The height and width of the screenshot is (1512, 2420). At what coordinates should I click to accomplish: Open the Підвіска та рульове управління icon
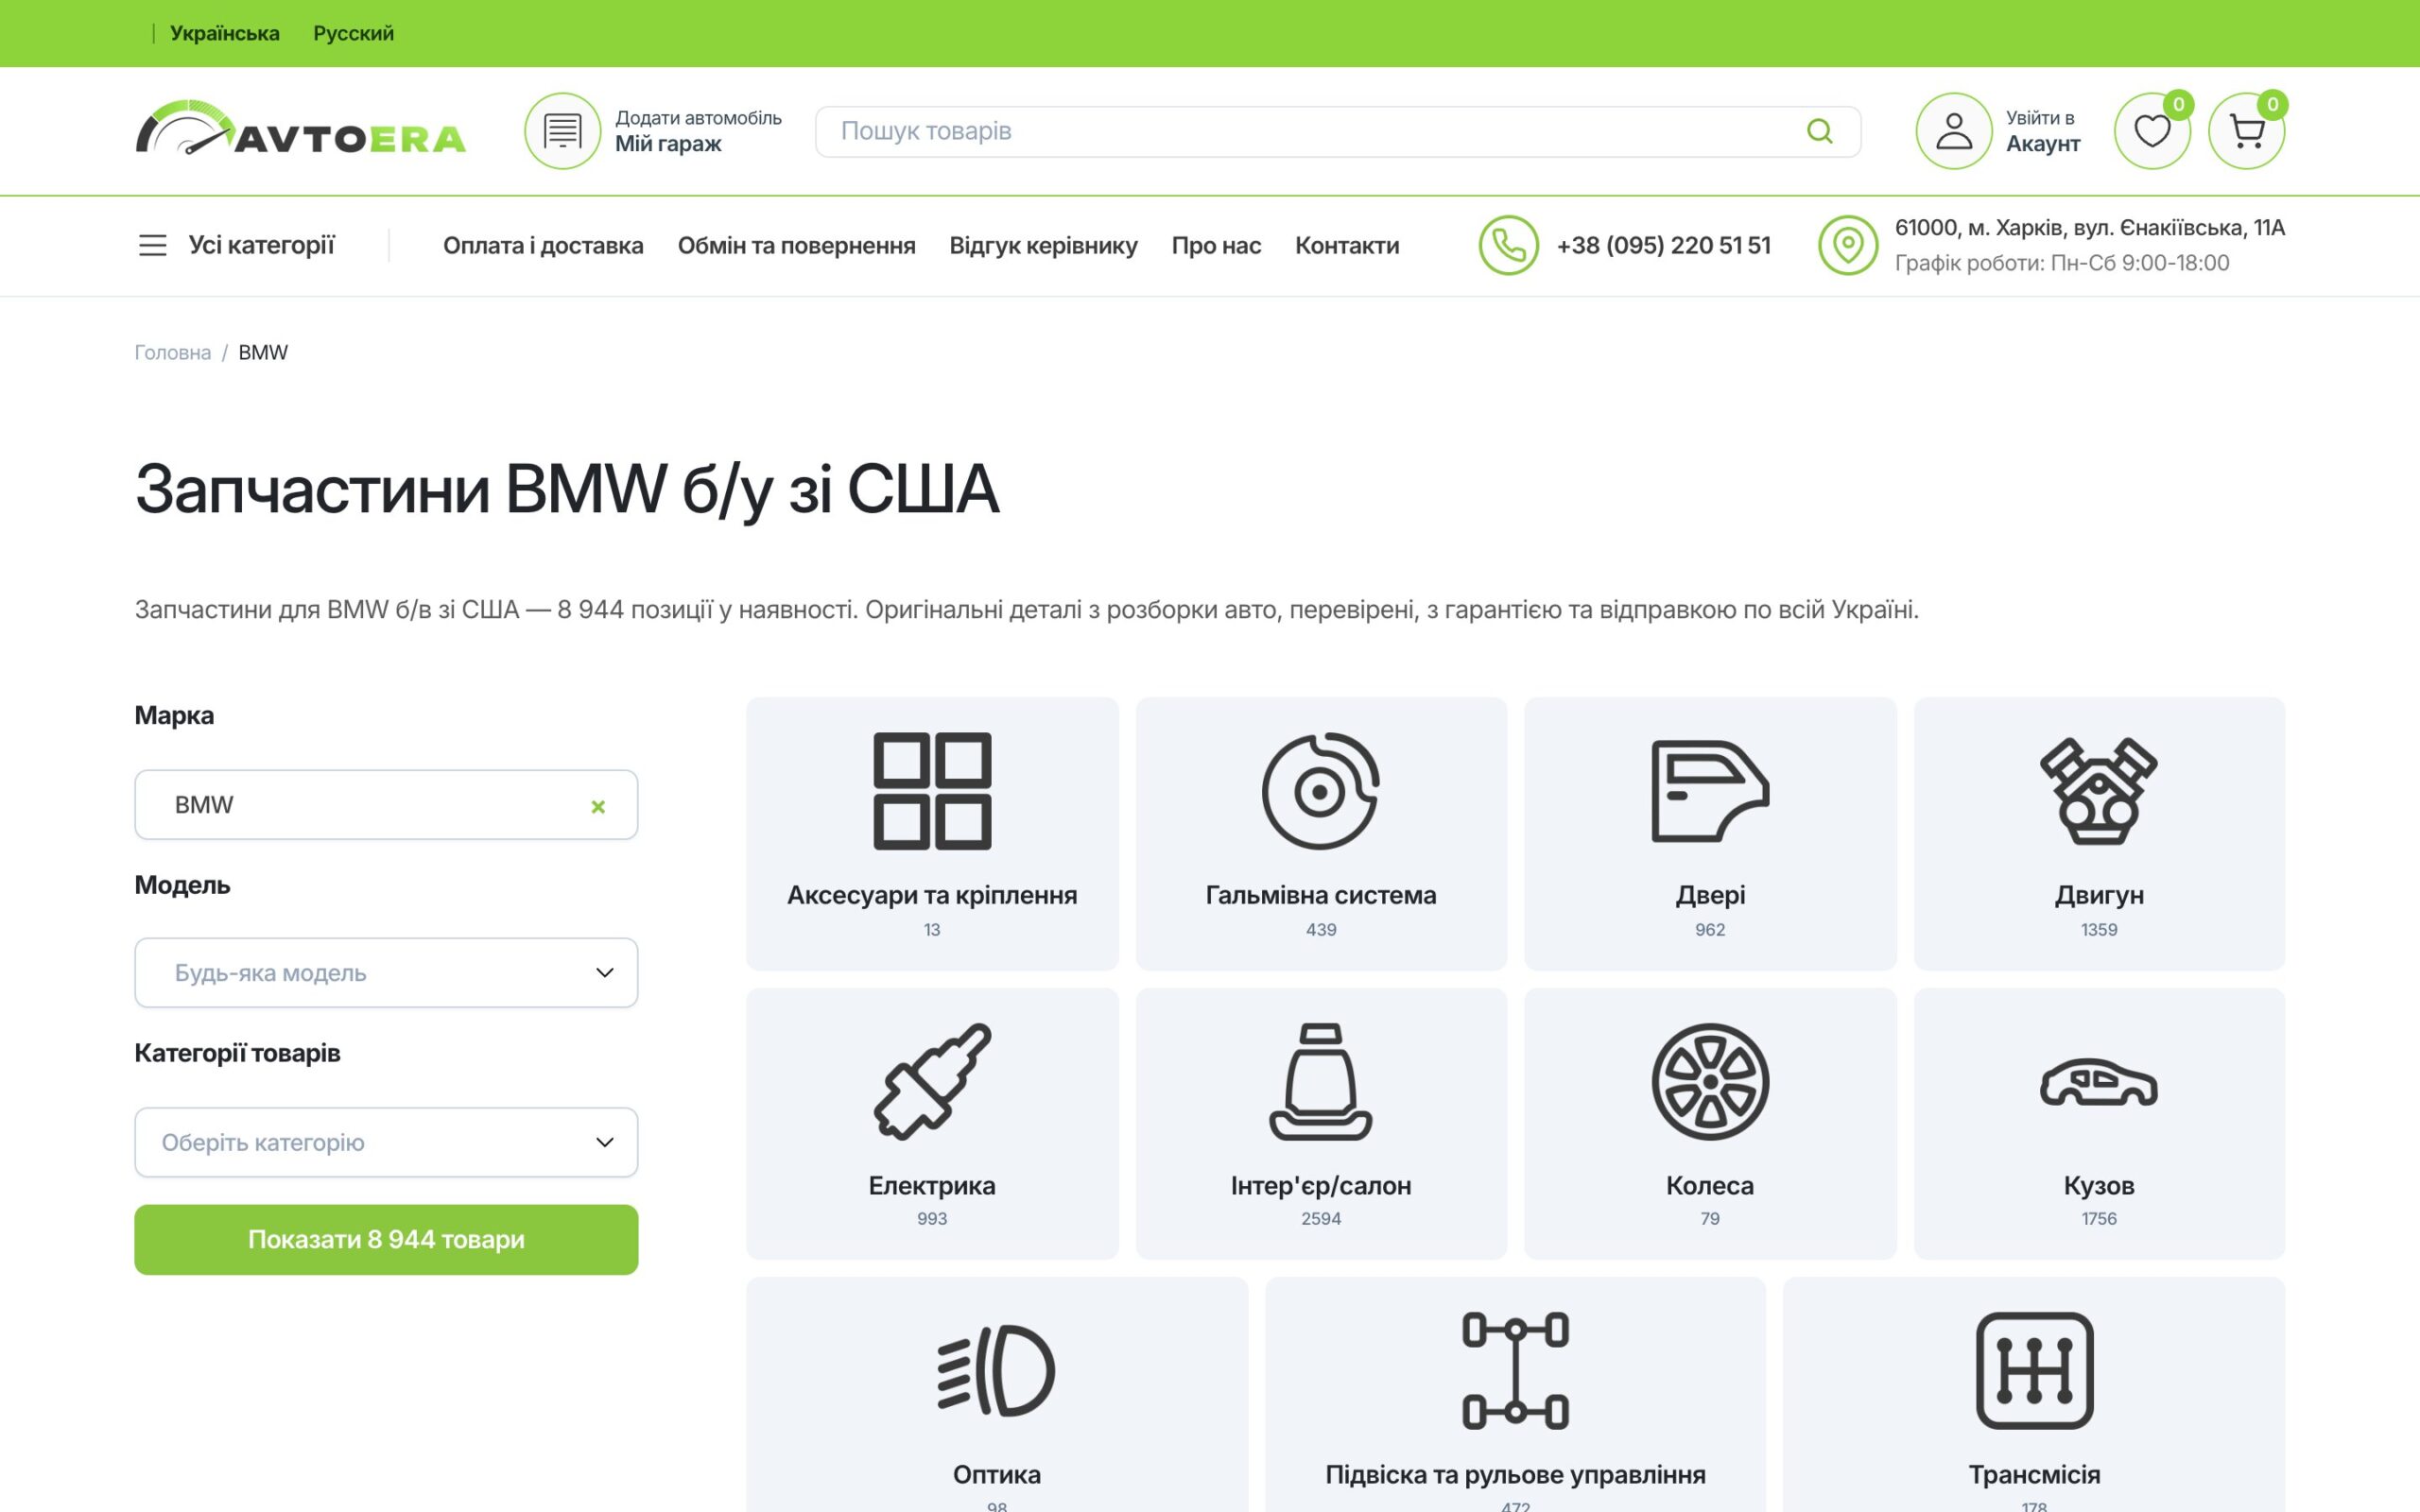(1515, 1370)
